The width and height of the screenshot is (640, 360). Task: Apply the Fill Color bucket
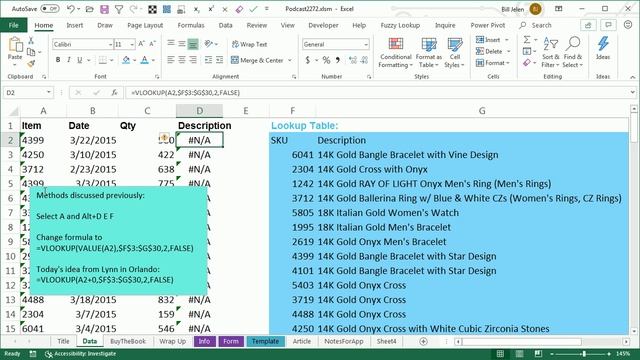[x=126, y=60]
